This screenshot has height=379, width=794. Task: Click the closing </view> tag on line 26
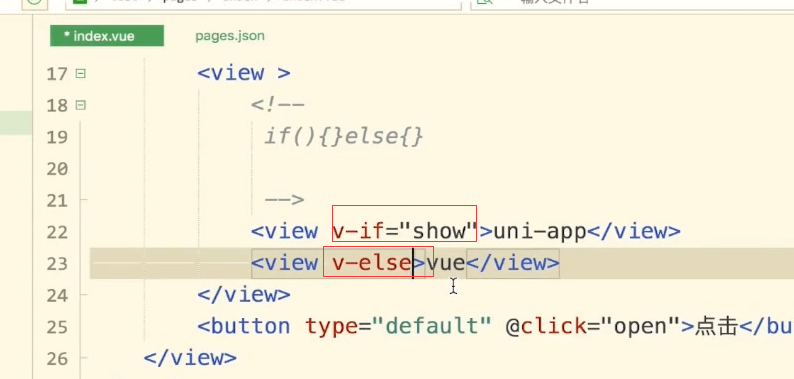190,358
